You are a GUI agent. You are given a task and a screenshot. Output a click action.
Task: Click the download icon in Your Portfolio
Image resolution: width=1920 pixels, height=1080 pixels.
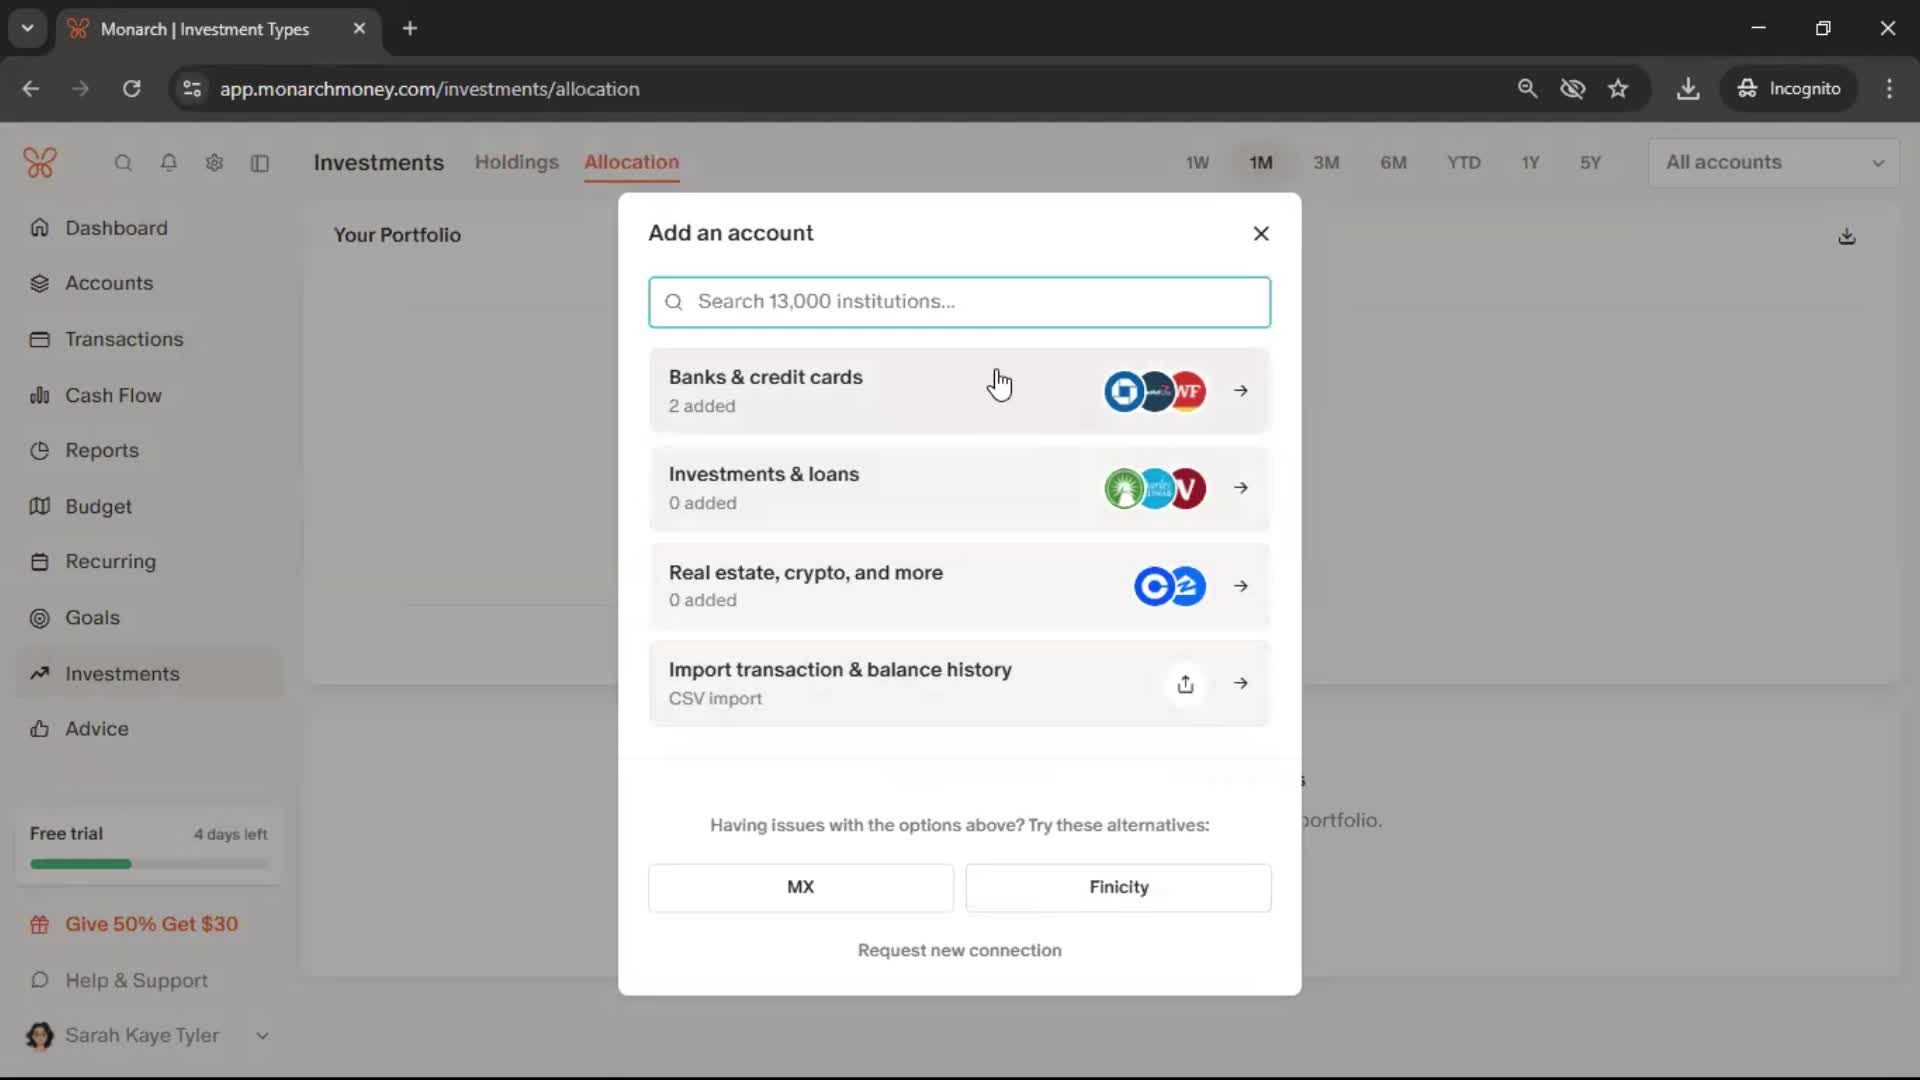click(1846, 236)
